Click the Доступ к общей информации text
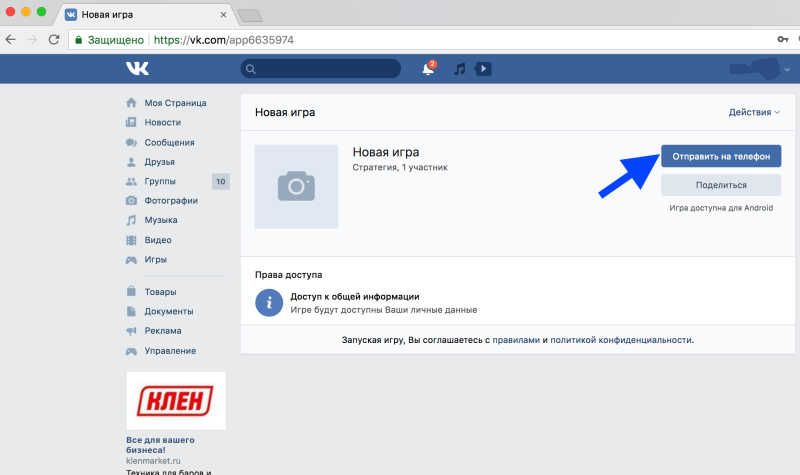This screenshot has height=475, width=800. coord(355,296)
